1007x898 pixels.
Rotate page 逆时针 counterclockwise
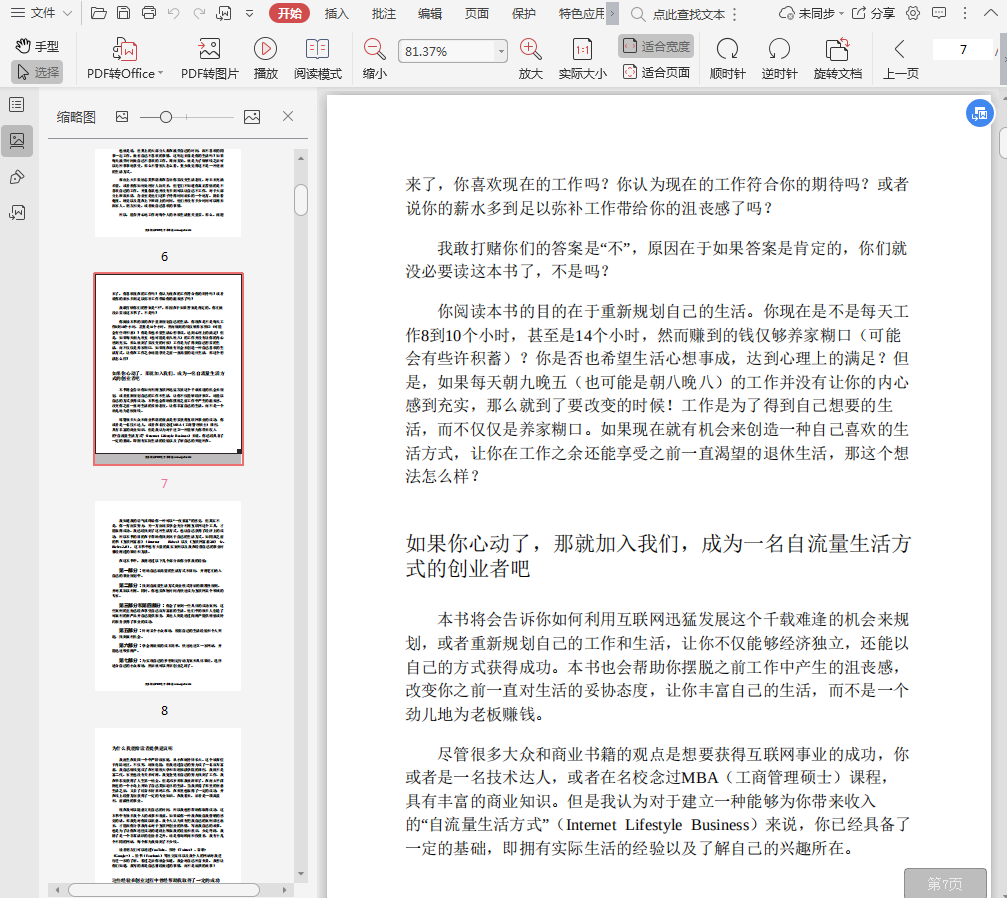[x=780, y=58]
